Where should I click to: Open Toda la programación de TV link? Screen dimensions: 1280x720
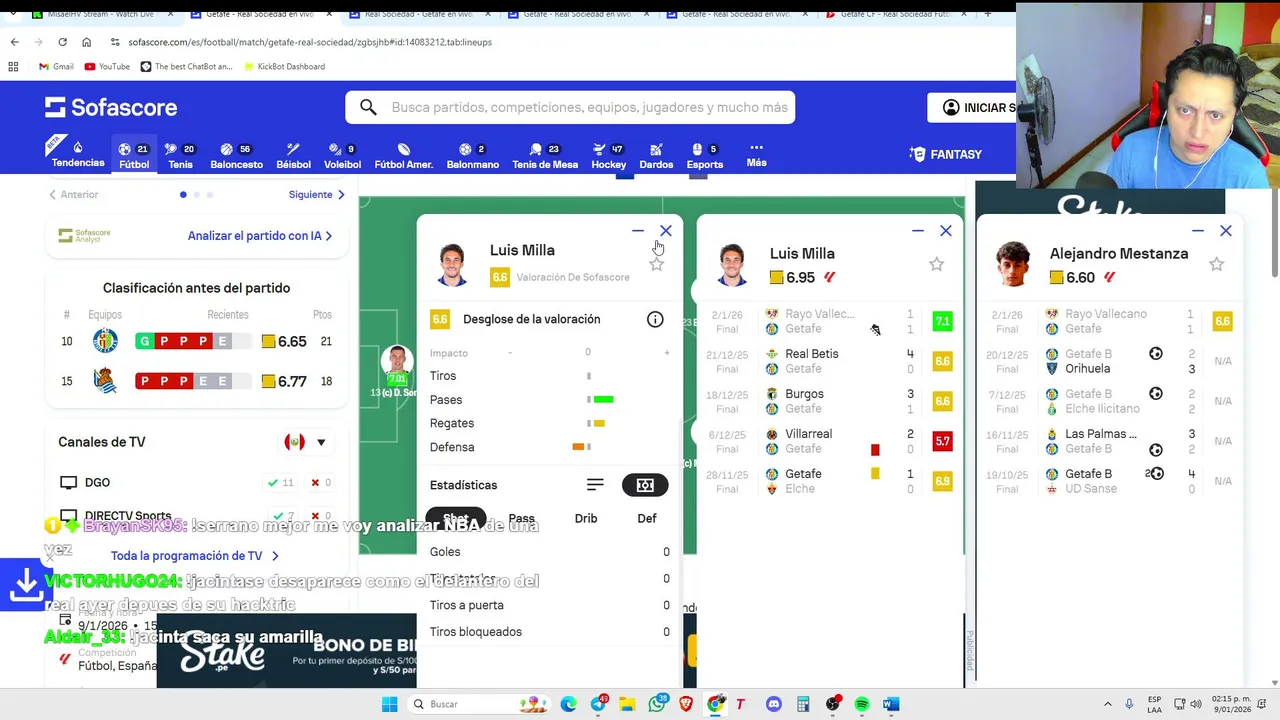click(x=195, y=555)
